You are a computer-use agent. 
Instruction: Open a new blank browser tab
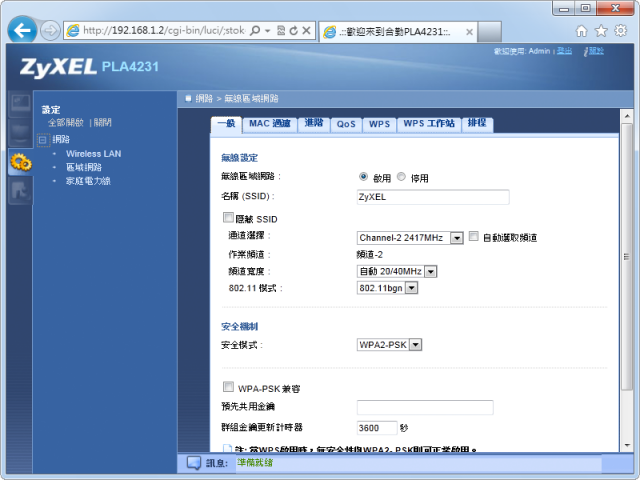tap(489, 32)
